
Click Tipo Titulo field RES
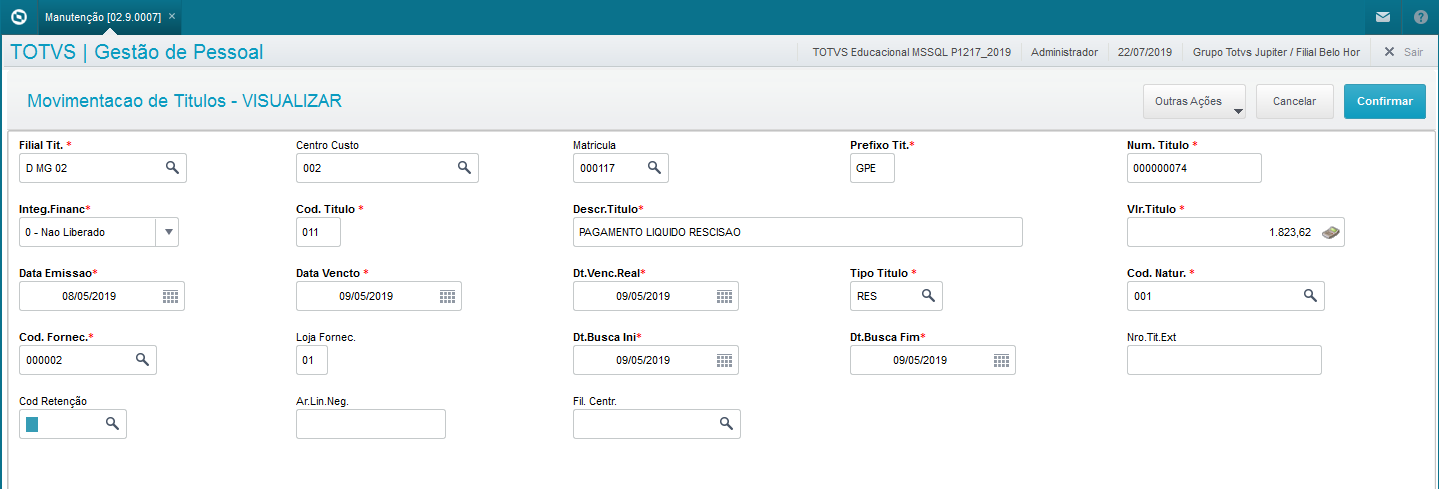[x=896, y=296]
